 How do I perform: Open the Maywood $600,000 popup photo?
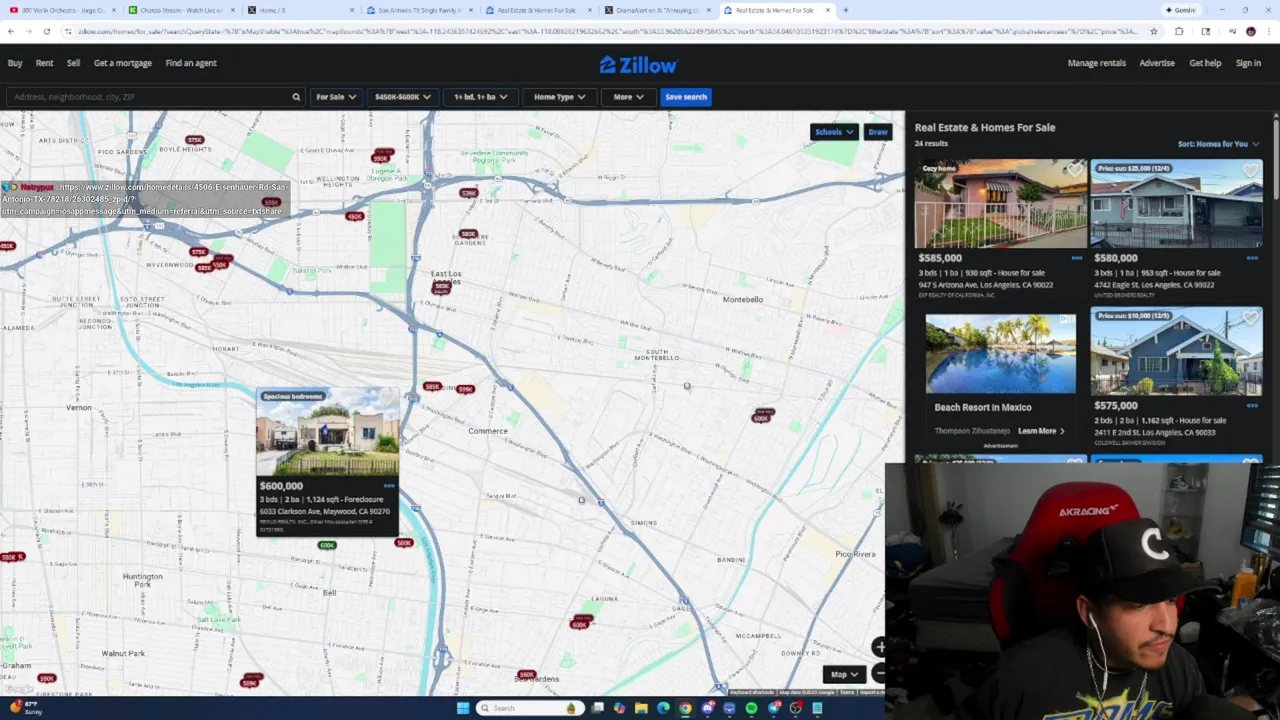point(327,433)
